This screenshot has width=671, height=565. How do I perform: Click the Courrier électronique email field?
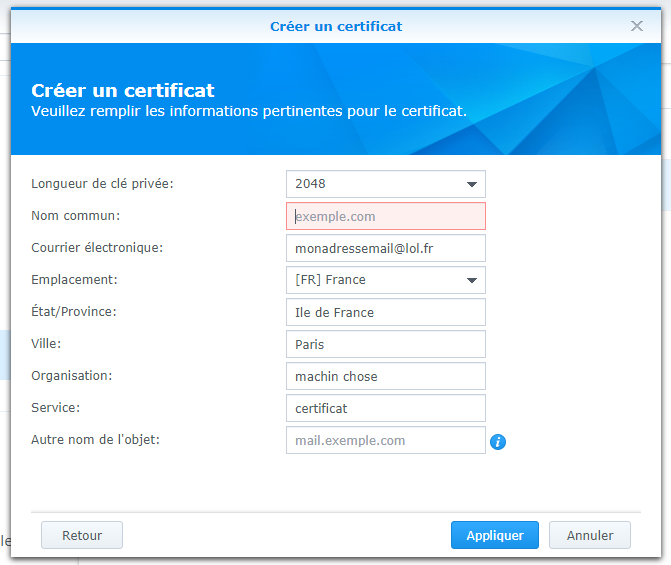(x=385, y=248)
